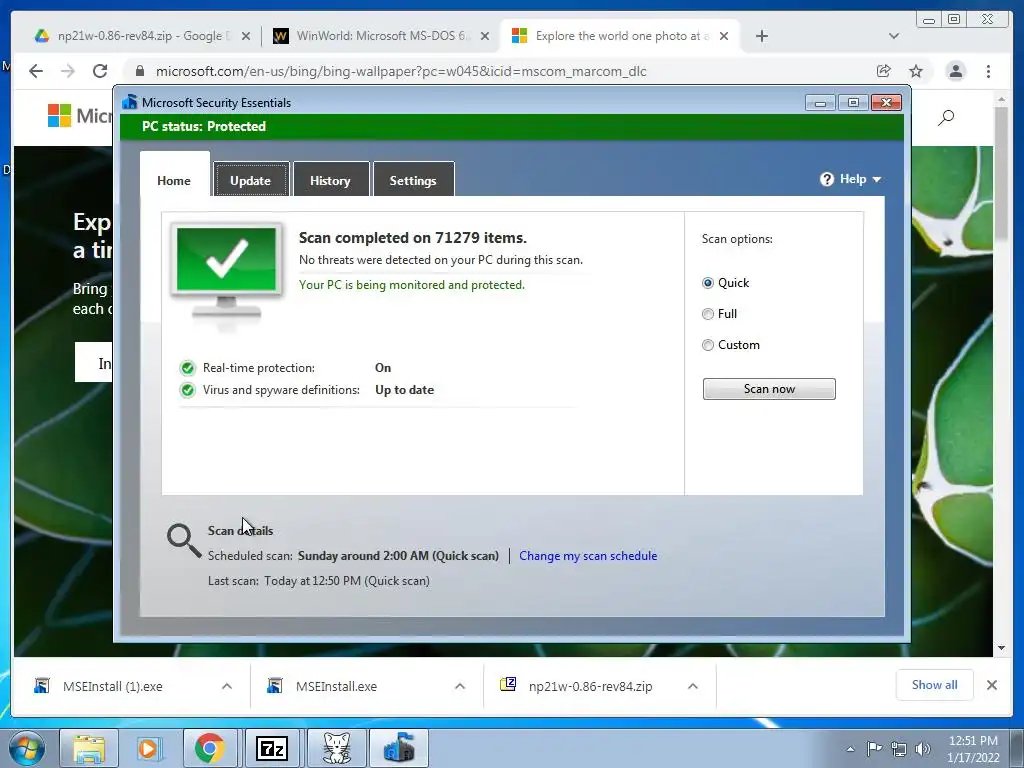1024x768 pixels.
Task: Click Virus and spyware definitions check icon
Action: (187, 391)
